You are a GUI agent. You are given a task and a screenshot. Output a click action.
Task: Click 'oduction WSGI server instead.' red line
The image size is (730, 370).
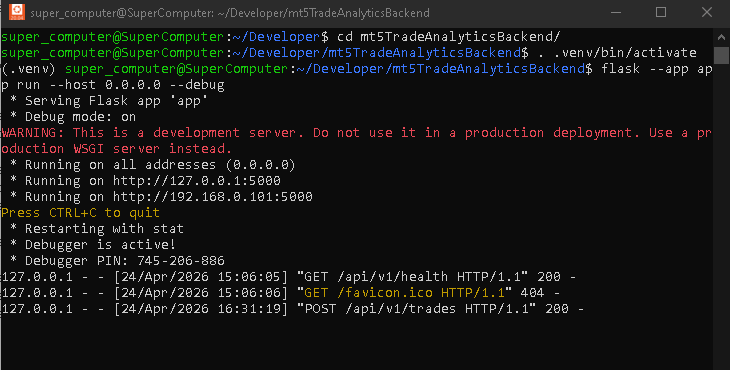[x=116, y=149]
